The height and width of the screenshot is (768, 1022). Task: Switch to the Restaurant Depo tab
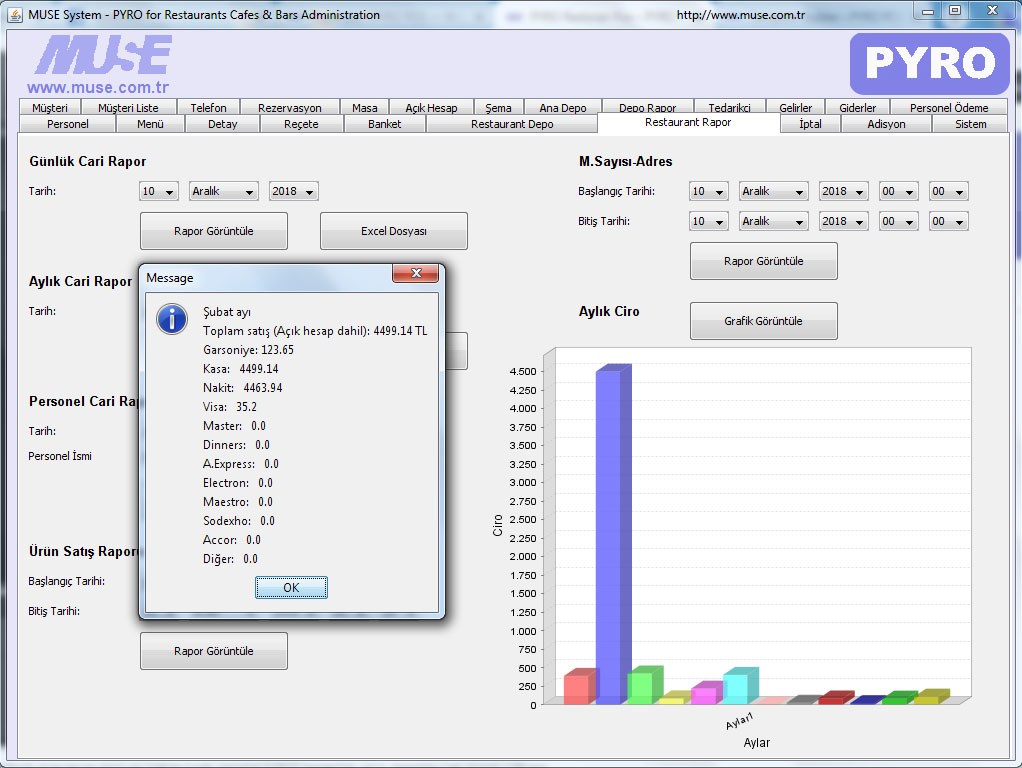512,124
